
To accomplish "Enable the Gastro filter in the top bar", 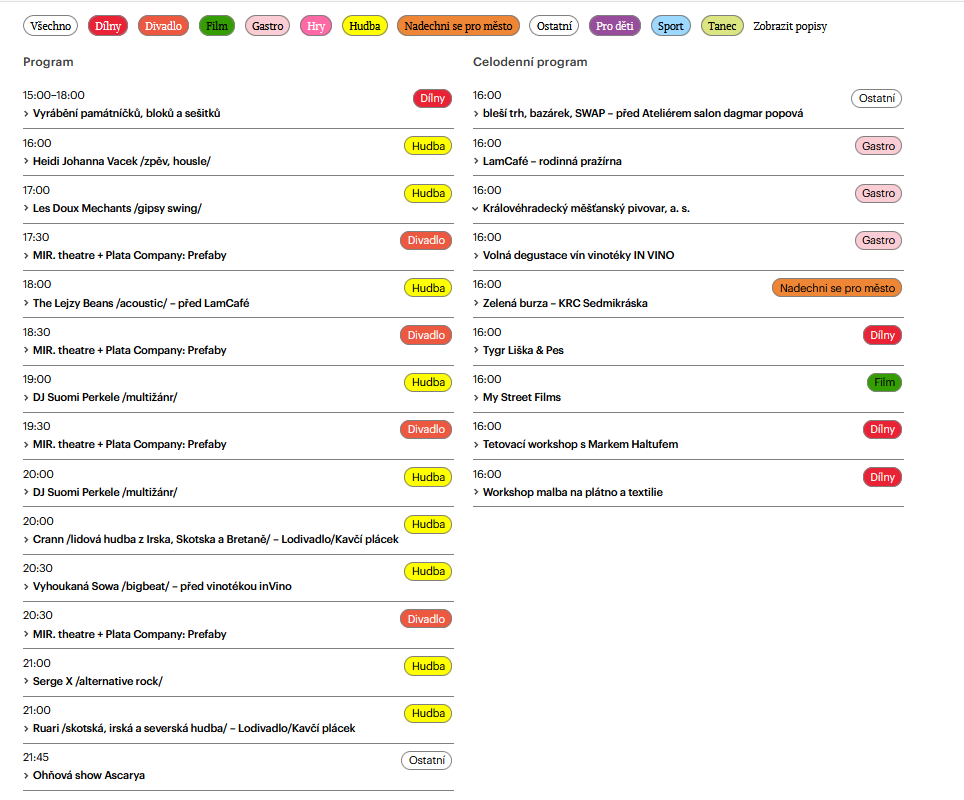I will pos(267,26).
